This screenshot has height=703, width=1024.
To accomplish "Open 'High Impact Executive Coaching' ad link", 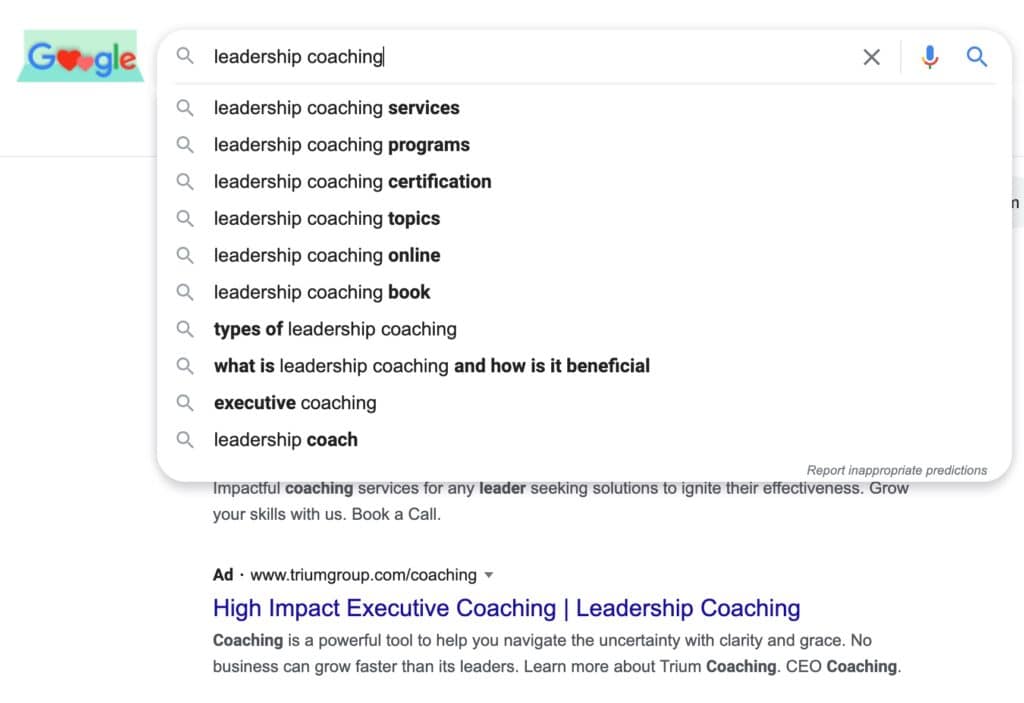I will point(506,608).
